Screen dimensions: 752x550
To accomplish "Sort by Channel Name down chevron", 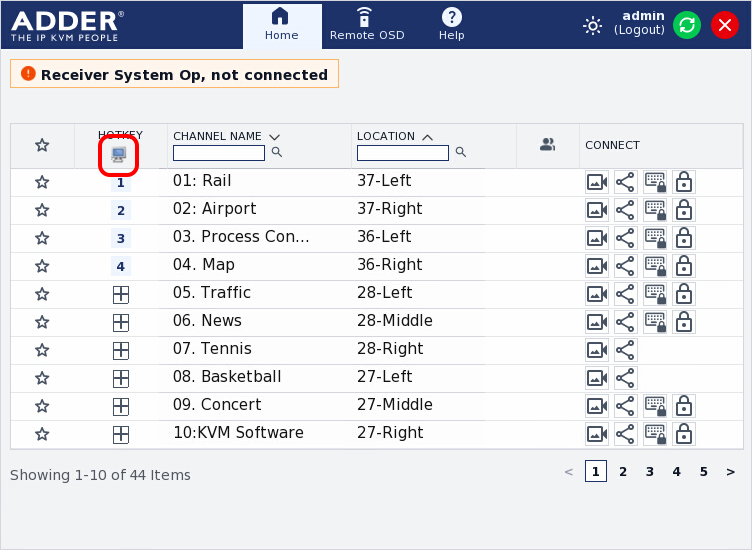I will (x=274, y=137).
